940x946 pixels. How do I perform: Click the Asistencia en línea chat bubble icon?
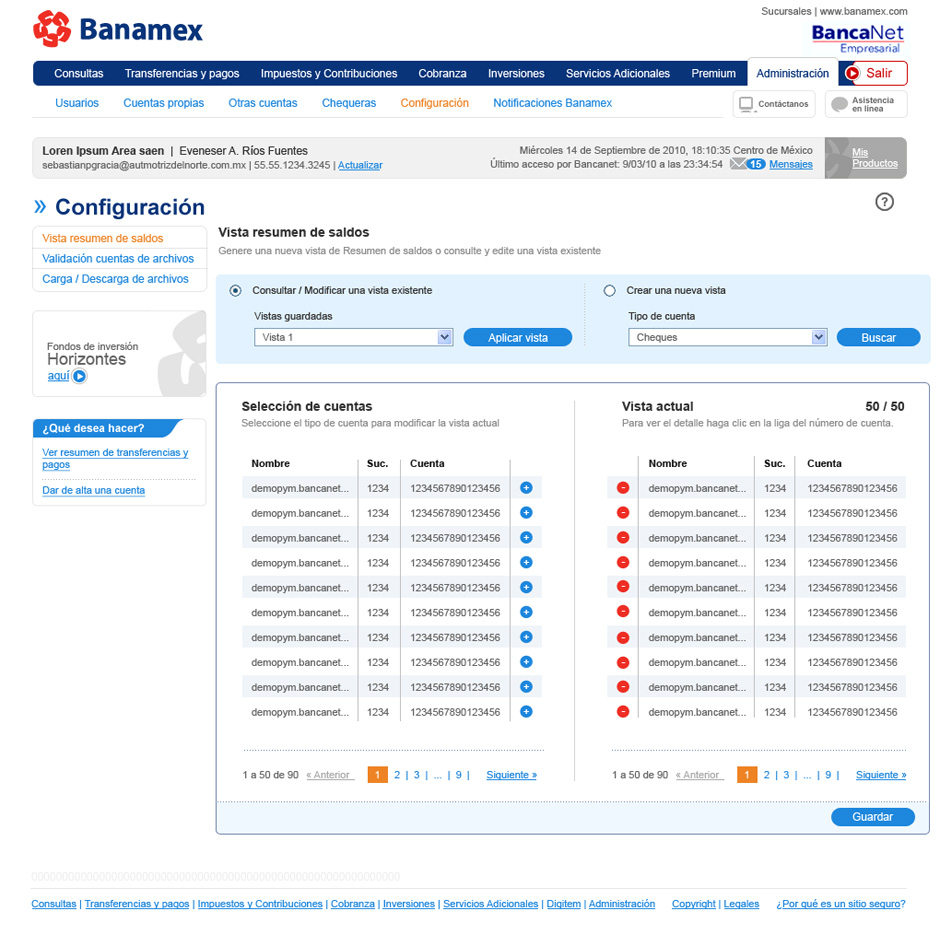tap(839, 104)
